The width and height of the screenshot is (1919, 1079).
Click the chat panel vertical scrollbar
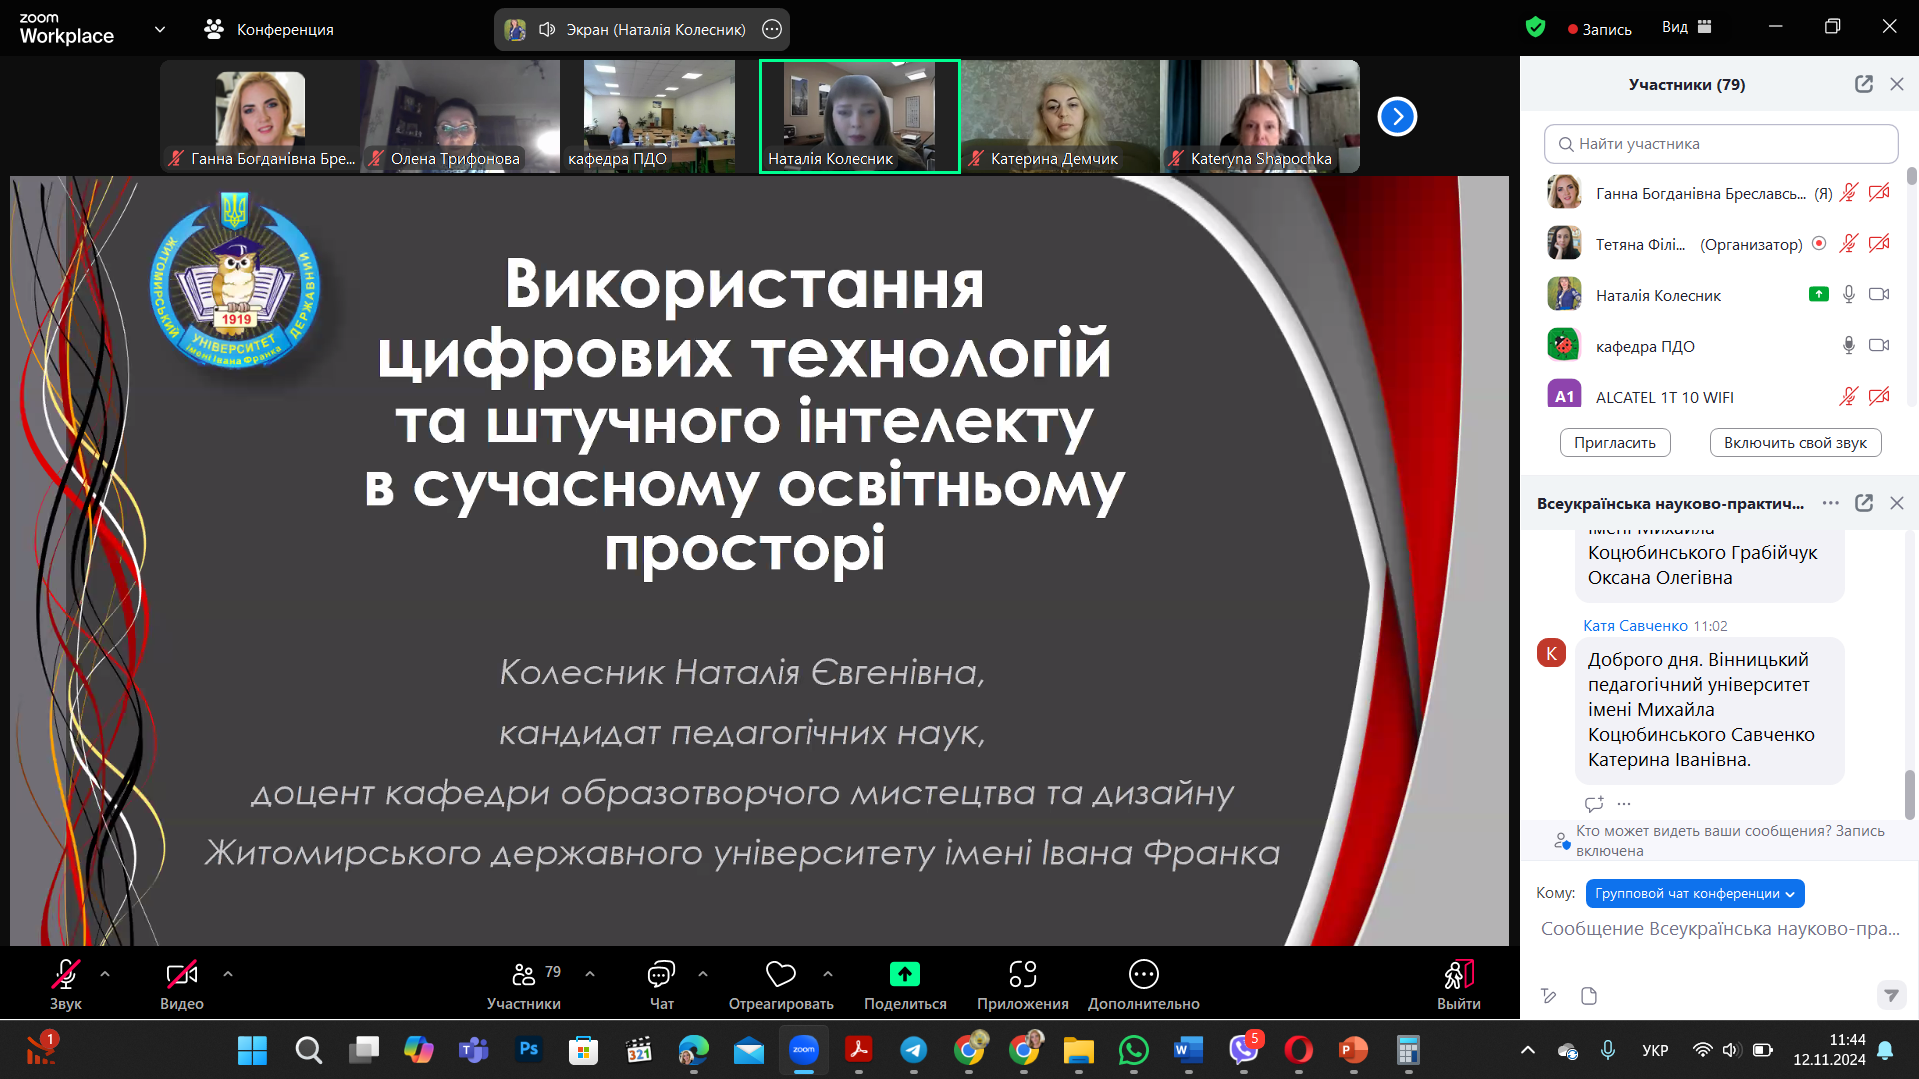click(x=1909, y=794)
